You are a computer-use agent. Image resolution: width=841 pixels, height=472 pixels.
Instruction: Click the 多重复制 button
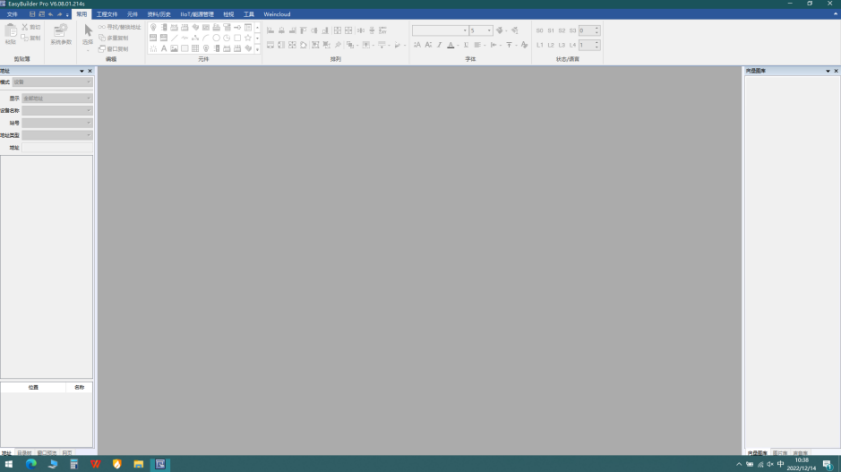click(113, 37)
